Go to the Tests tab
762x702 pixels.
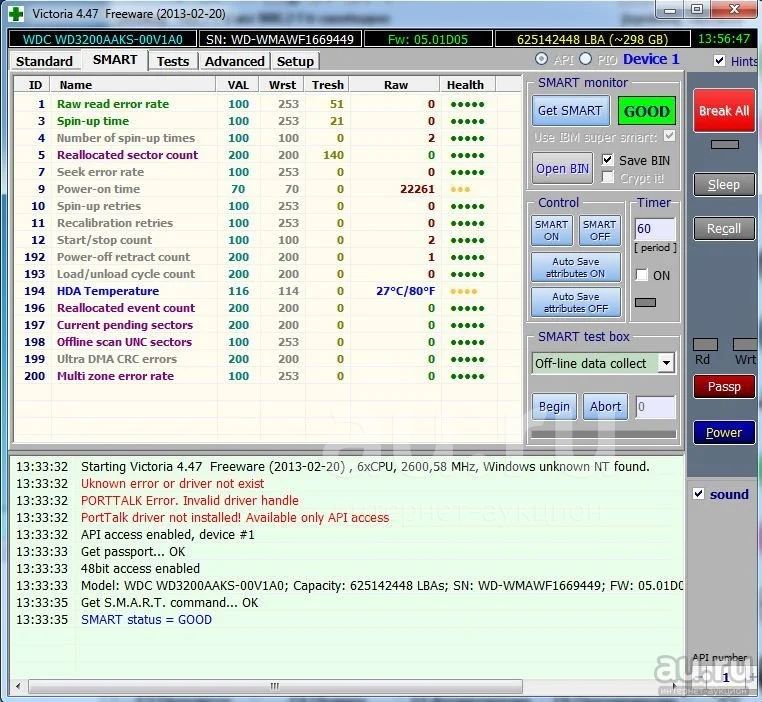[173, 61]
